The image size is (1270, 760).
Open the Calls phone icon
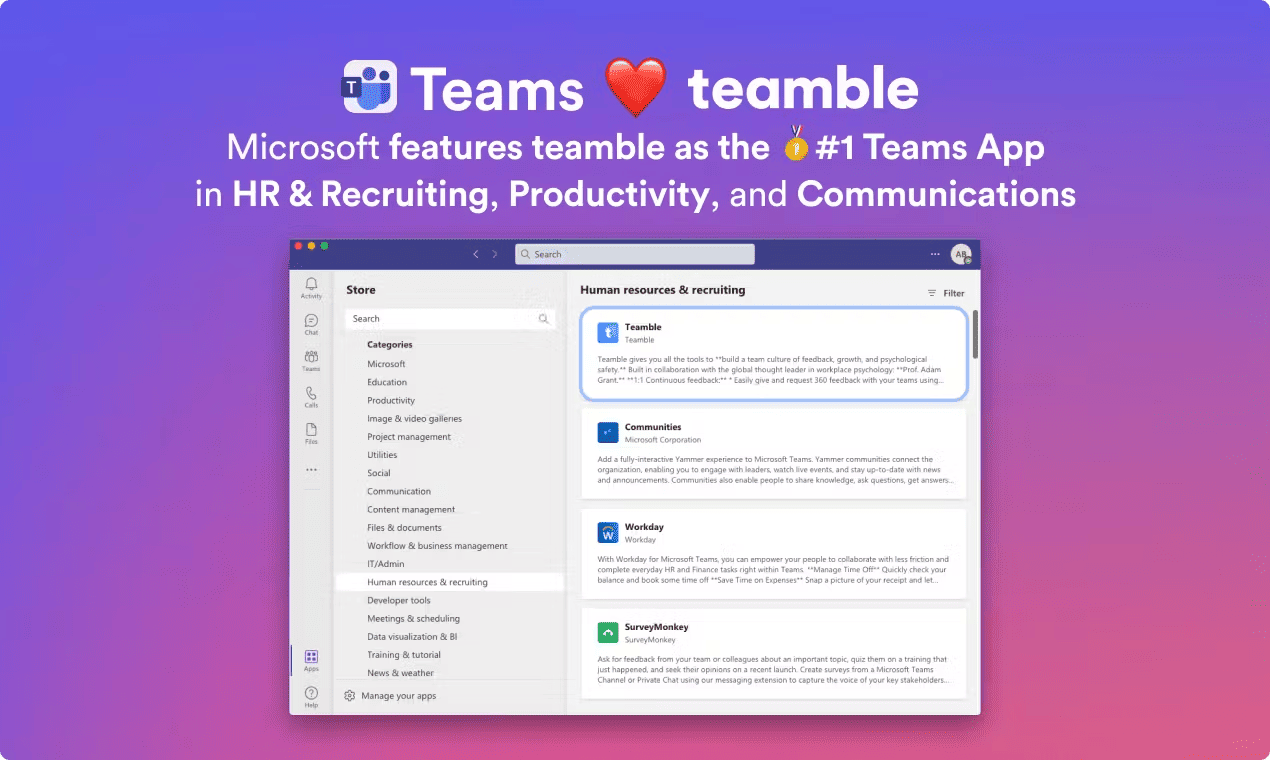pos(311,396)
